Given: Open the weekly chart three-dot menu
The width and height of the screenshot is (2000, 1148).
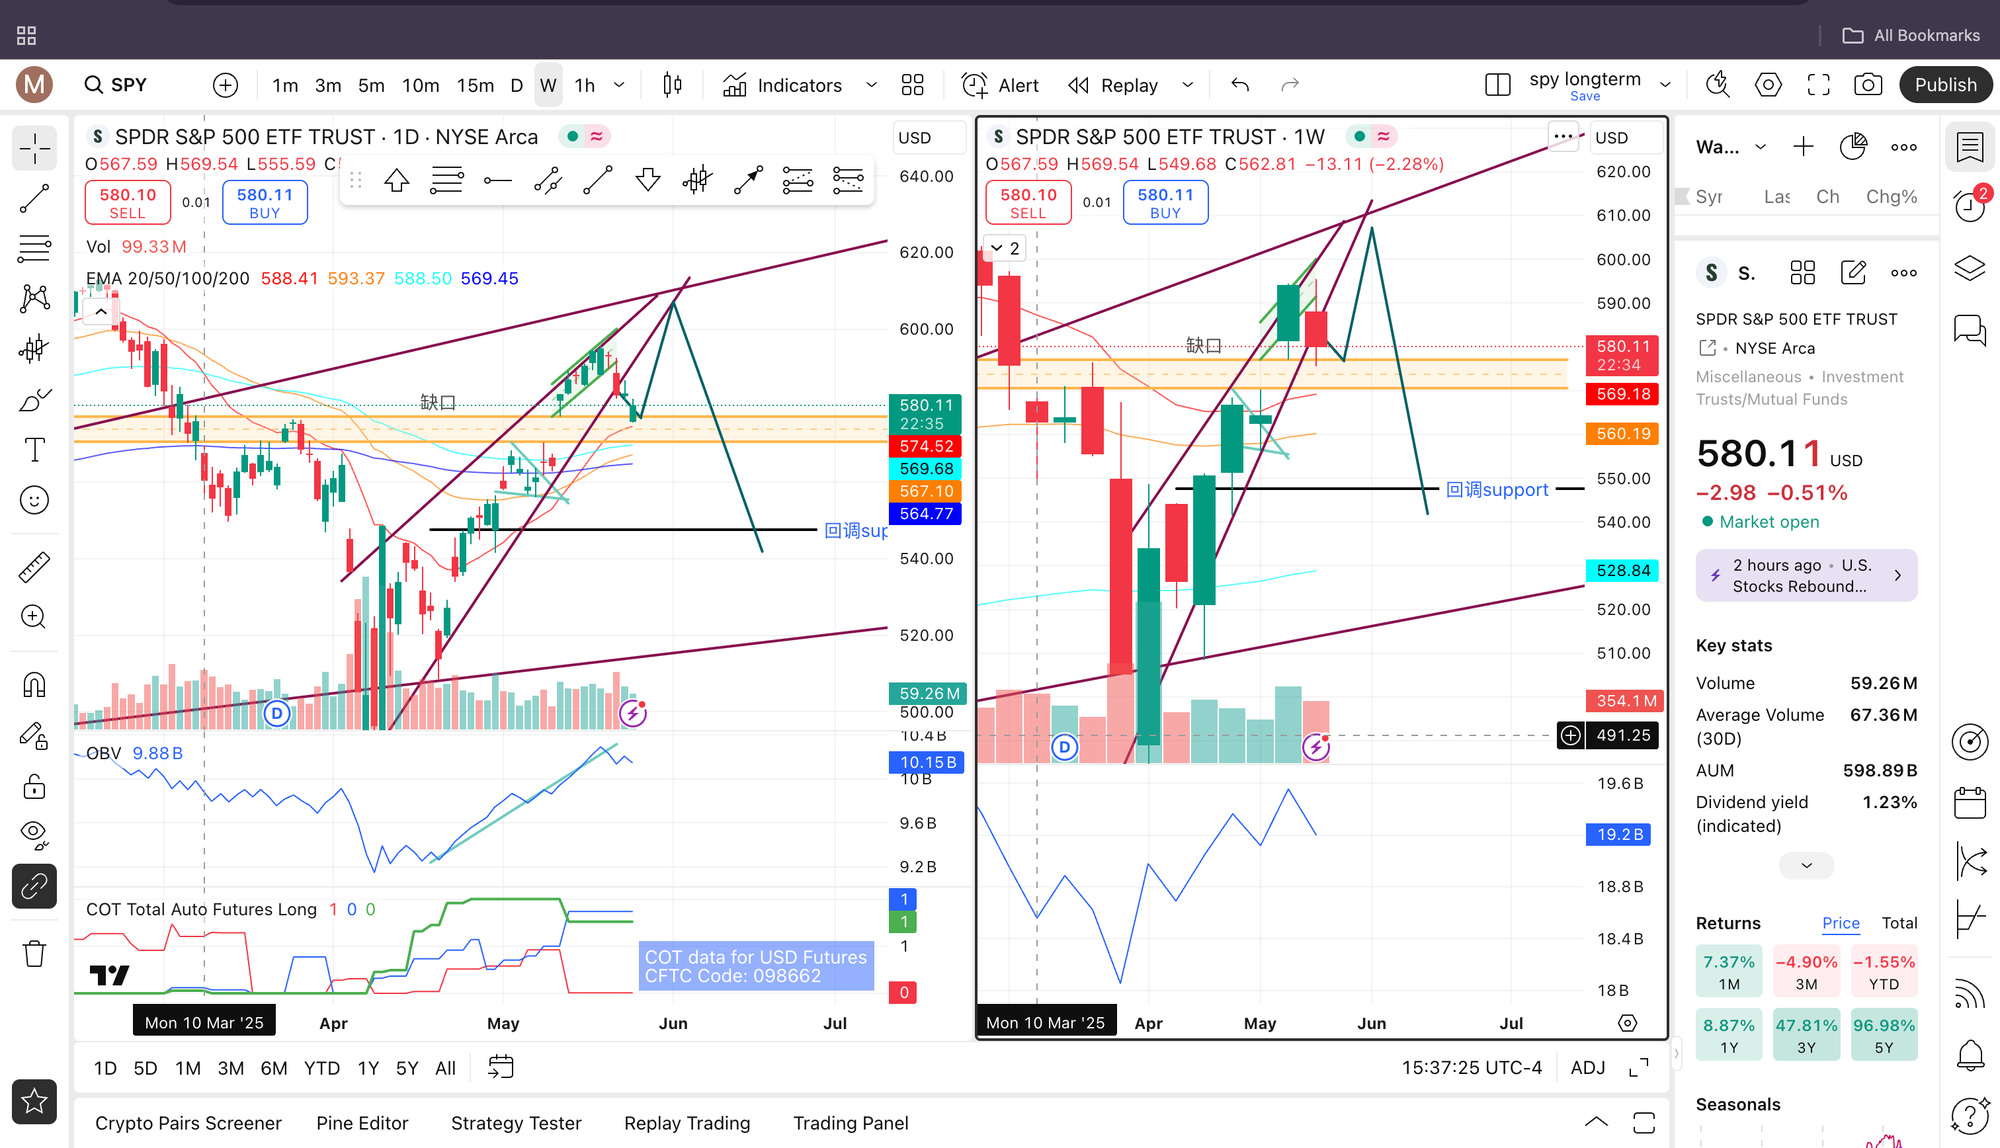Looking at the screenshot, I should pos(1563,137).
